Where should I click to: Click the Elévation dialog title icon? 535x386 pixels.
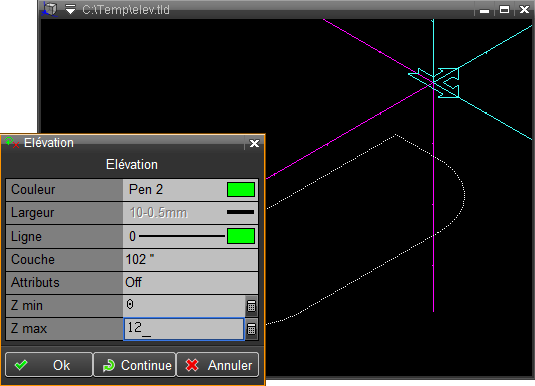pyautogui.click(x=12, y=142)
